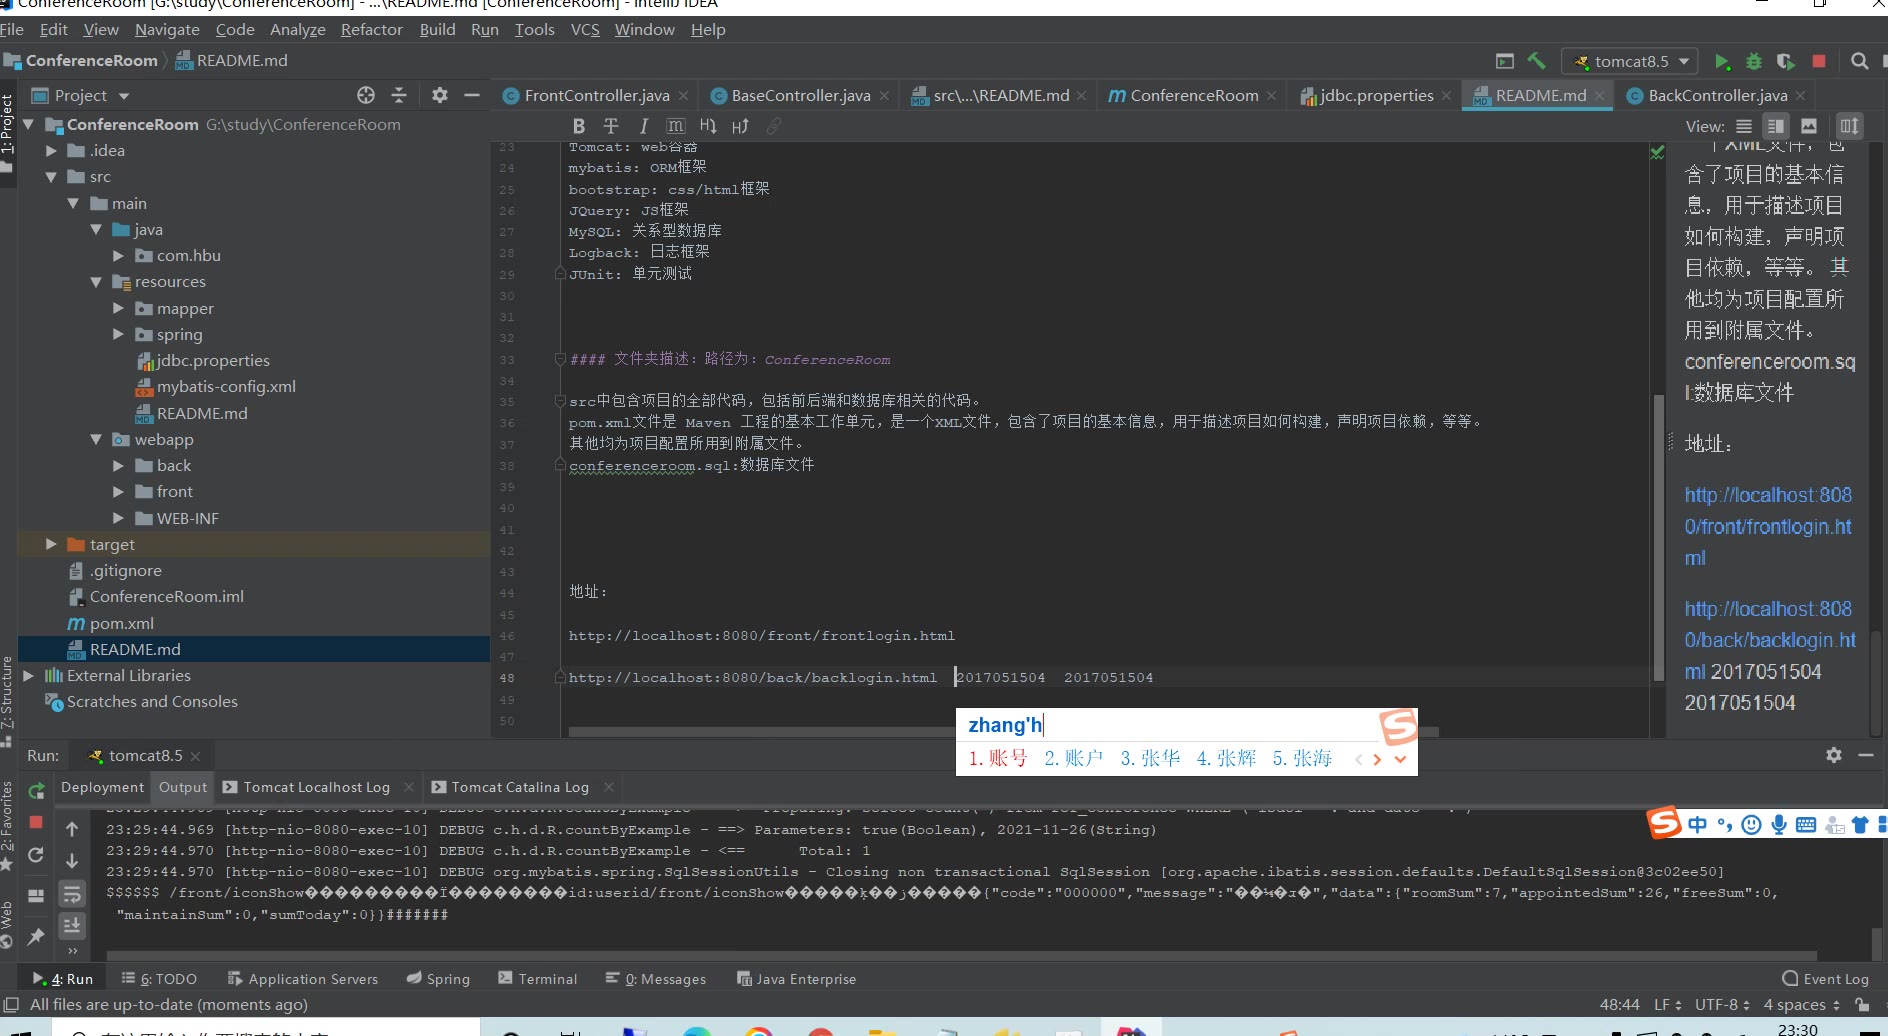Click the Debug bug icon
Viewport: 1888px width, 1036px height.
(x=1754, y=61)
